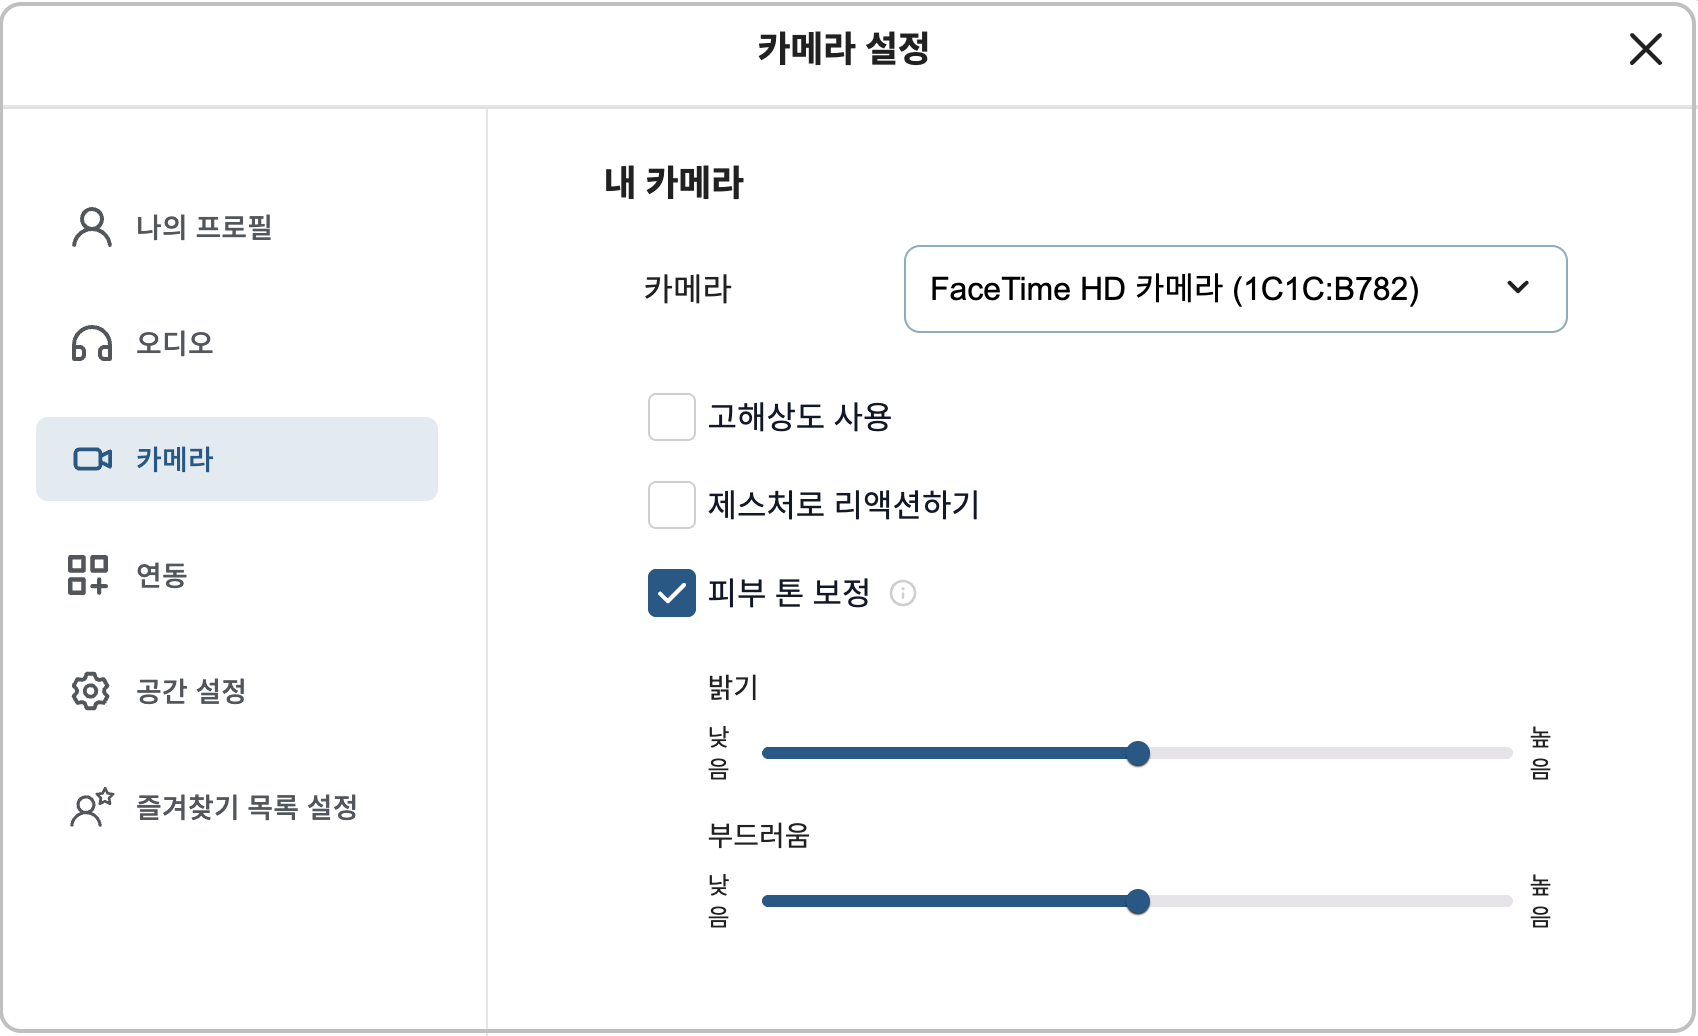1698x1036 pixels.
Task: Close the 카메라 설정 dialog
Action: coord(1644,50)
